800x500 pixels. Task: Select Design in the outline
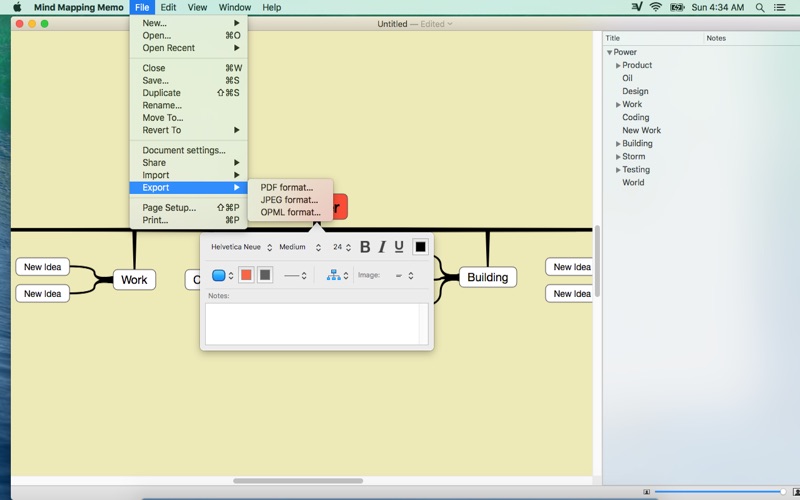[635, 91]
